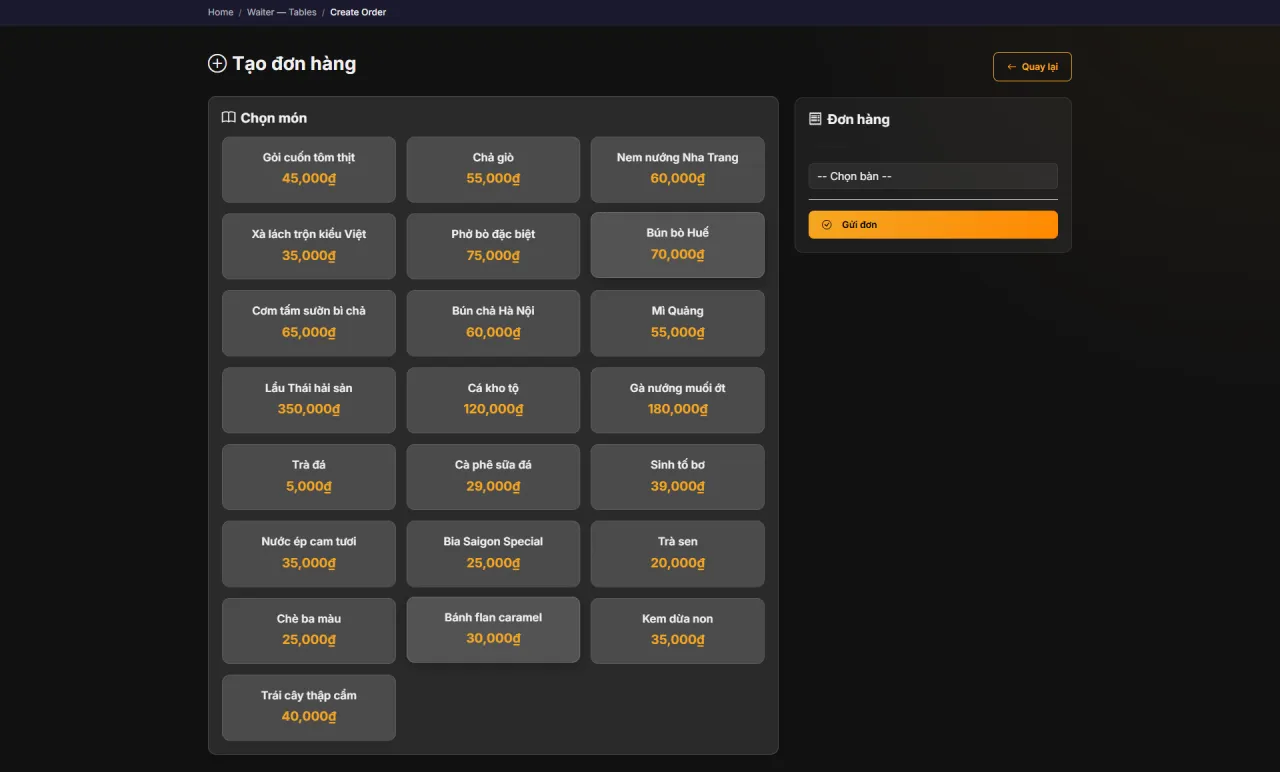The width and height of the screenshot is (1280, 772).
Task: Open the Chọn bàn table dropdown
Action: click(933, 176)
